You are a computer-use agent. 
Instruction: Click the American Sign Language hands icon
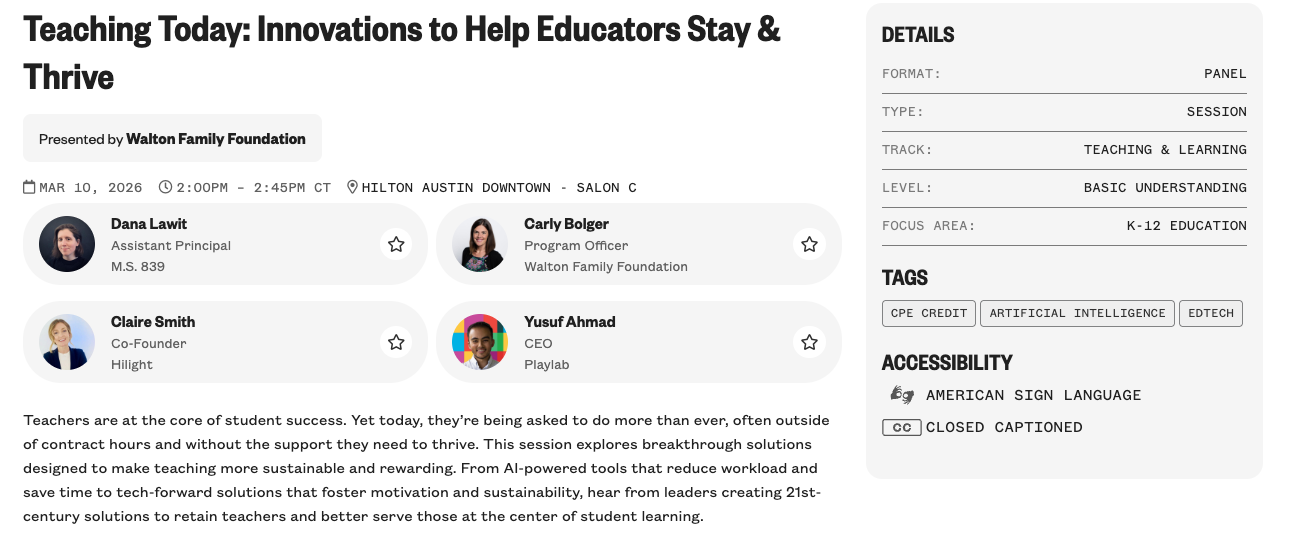pyautogui.click(x=902, y=395)
